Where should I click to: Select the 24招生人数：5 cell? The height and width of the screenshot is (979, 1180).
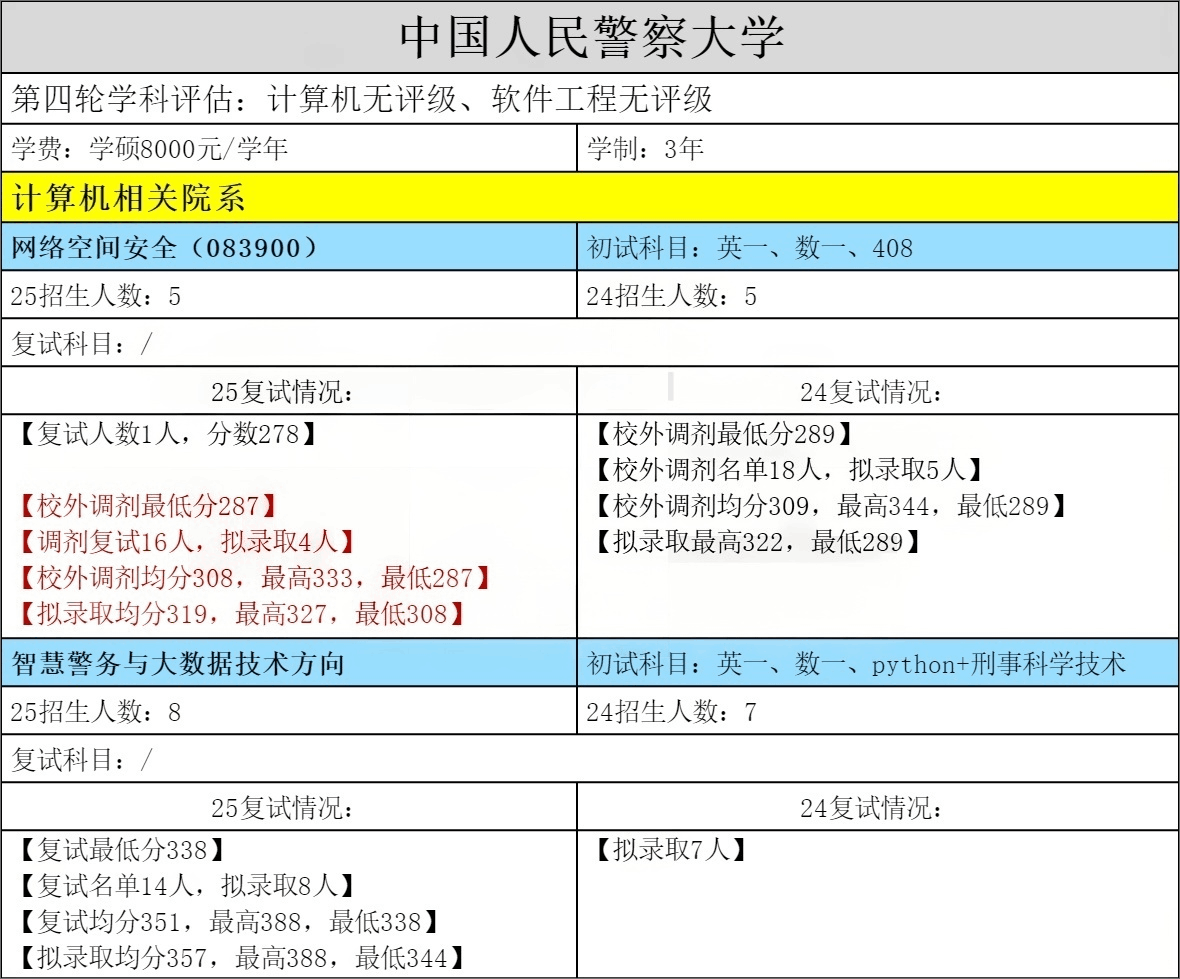672,296
